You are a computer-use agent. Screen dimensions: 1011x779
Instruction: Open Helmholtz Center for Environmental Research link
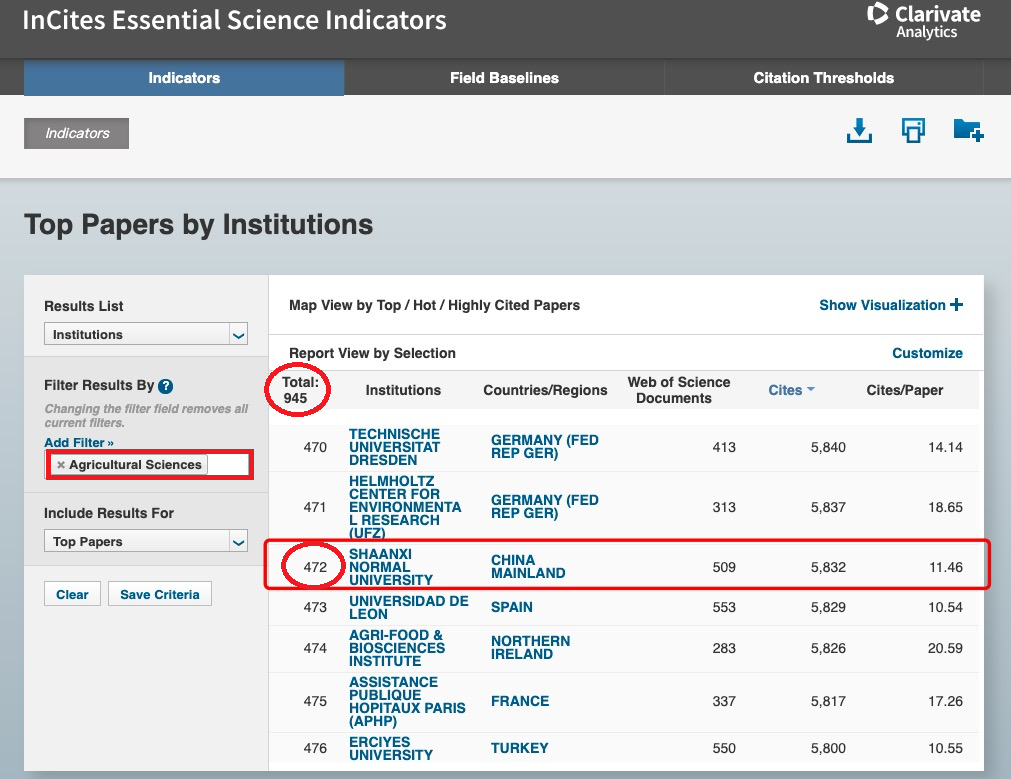[x=405, y=507]
